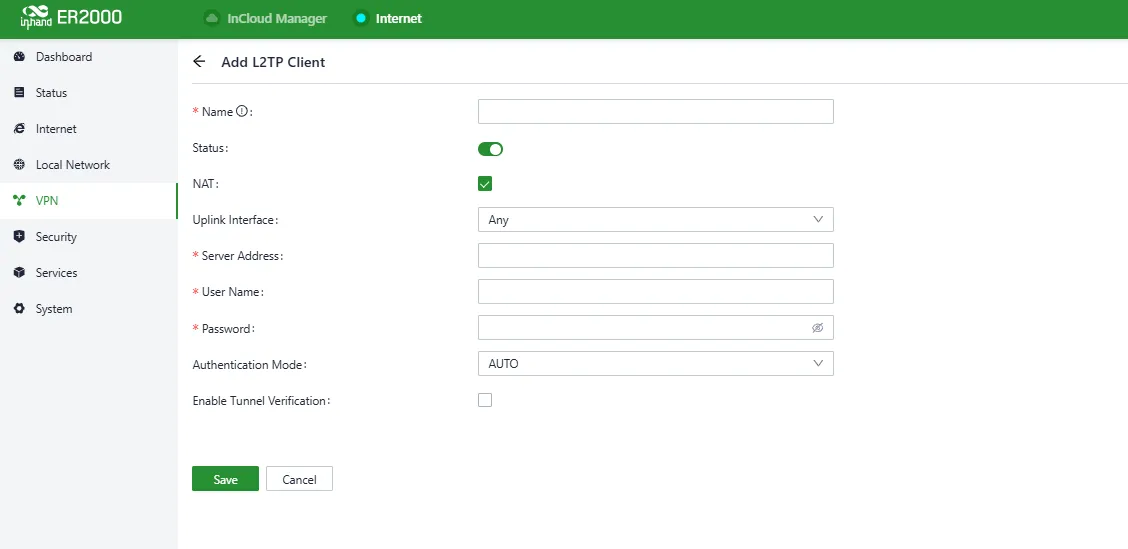Click the Add L2TP Client heading
Screen dimensions: 1128x549
click(273, 63)
